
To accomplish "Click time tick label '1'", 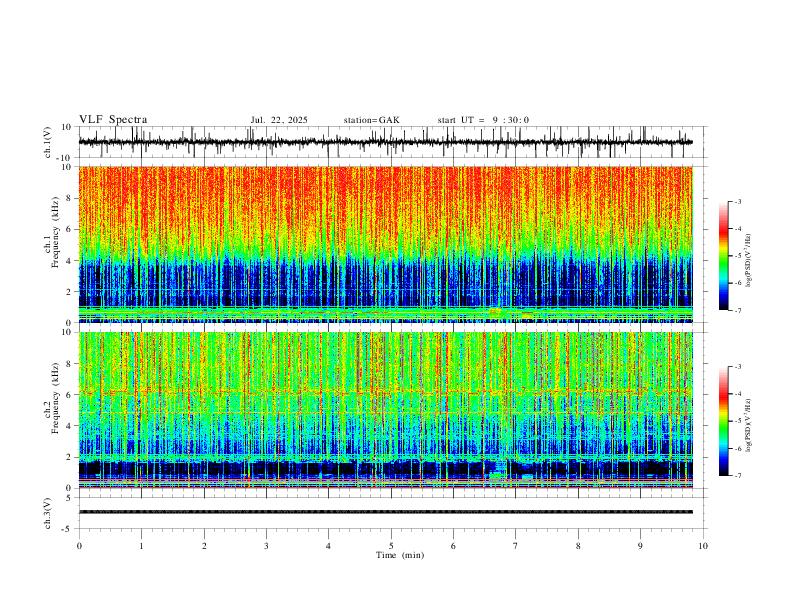I will pyautogui.click(x=142, y=546).
